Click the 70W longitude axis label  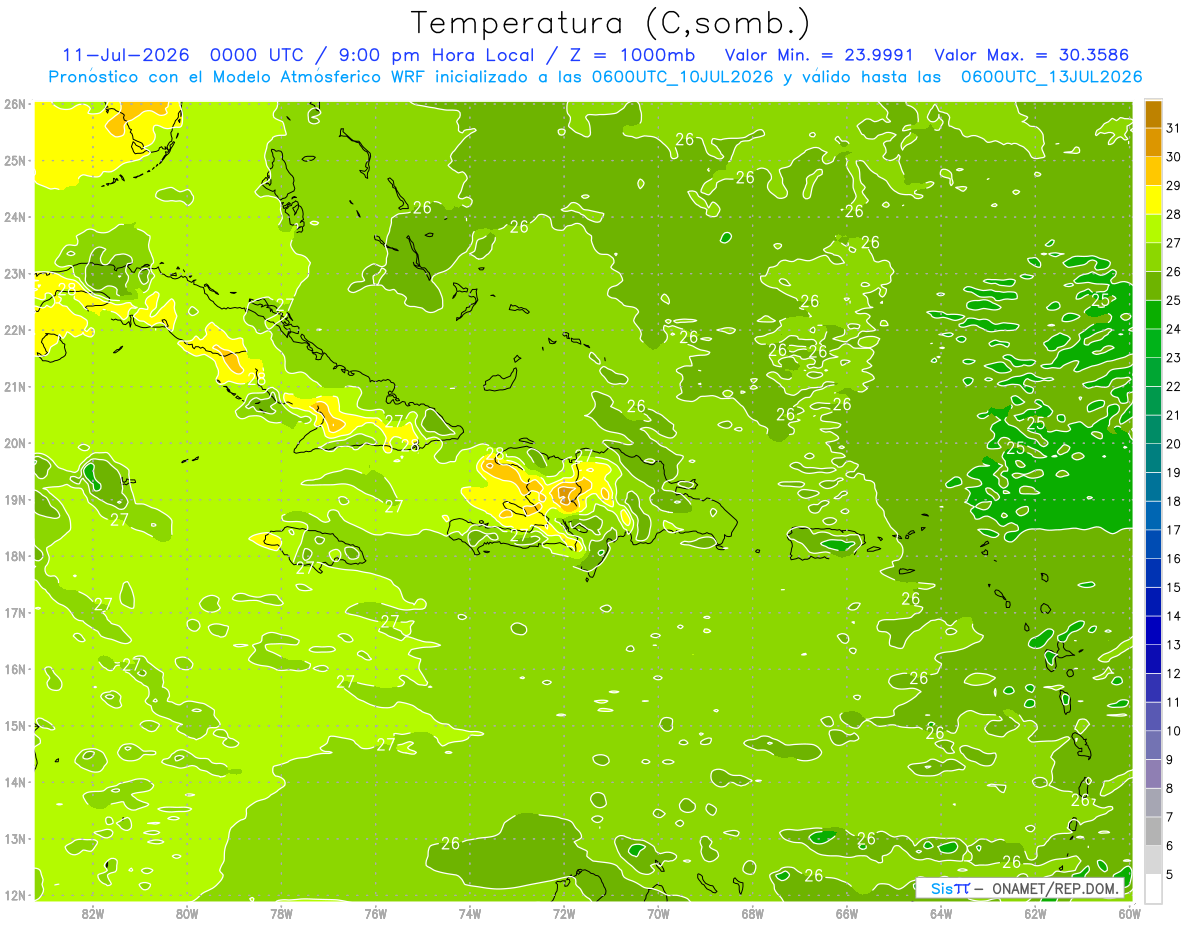(x=658, y=913)
